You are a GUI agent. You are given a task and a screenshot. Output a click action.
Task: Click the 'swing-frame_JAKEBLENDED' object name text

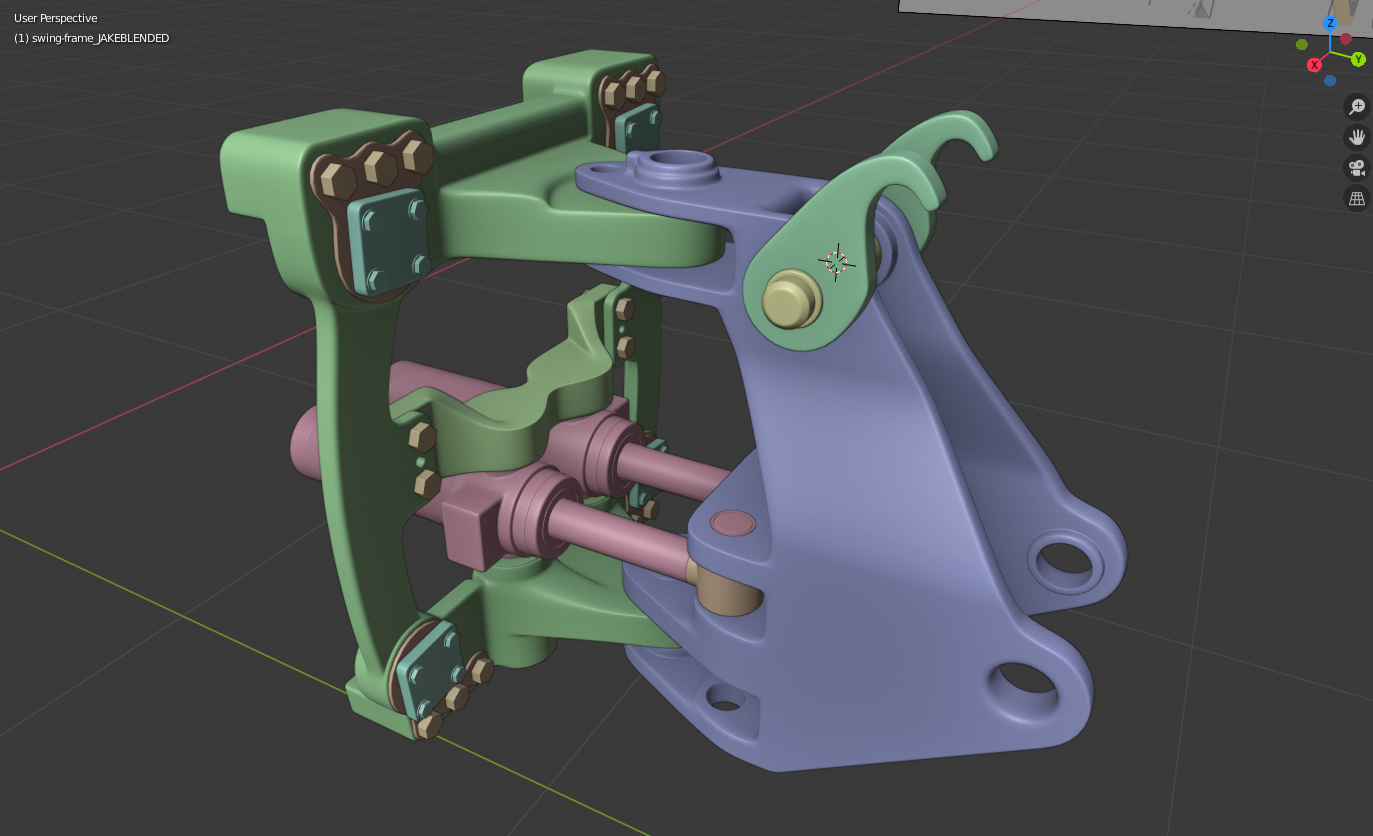pyautogui.click(x=102, y=38)
